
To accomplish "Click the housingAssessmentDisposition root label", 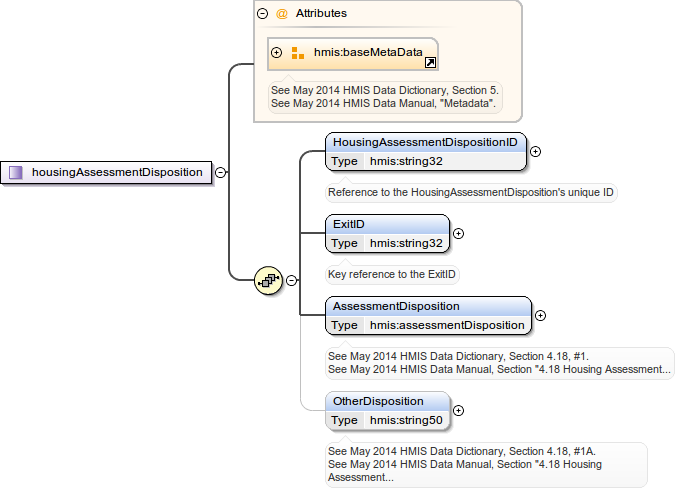I will [x=117, y=172].
